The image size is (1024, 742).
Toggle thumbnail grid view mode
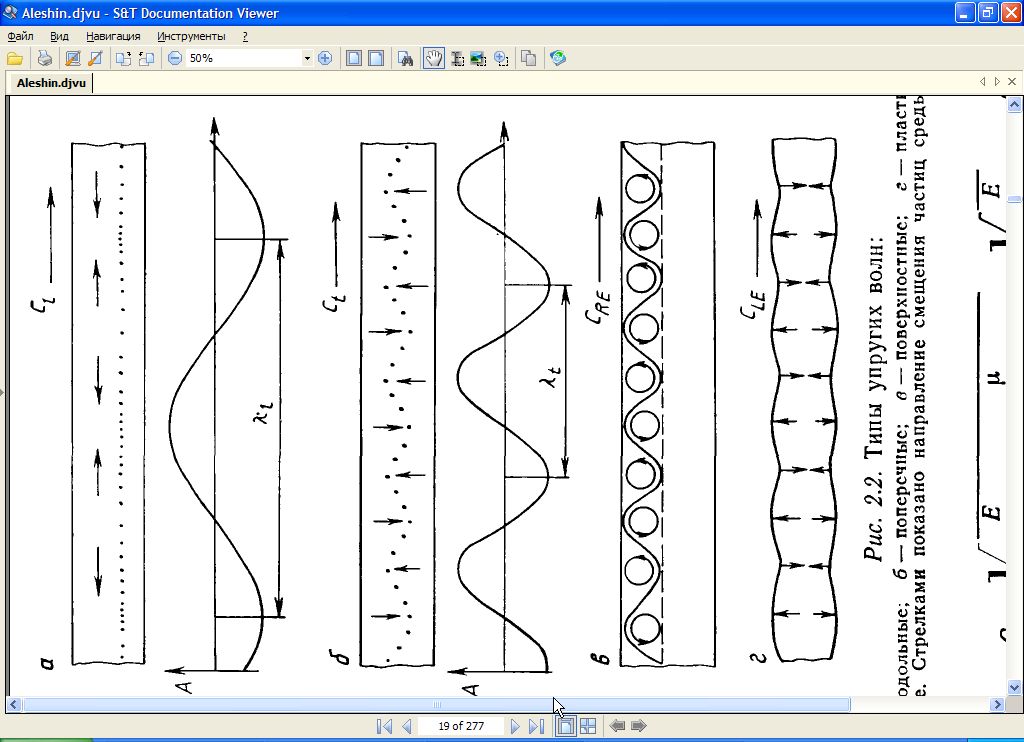pyautogui.click(x=588, y=726)
